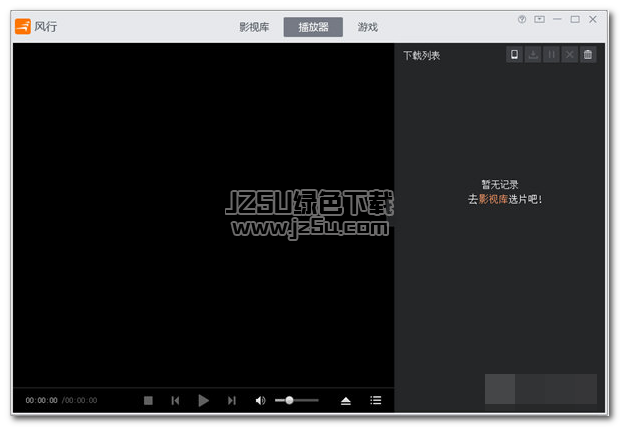Screen dimensions: 620x427
Task: Click the start download icon
Action: [x=533, y=55]
